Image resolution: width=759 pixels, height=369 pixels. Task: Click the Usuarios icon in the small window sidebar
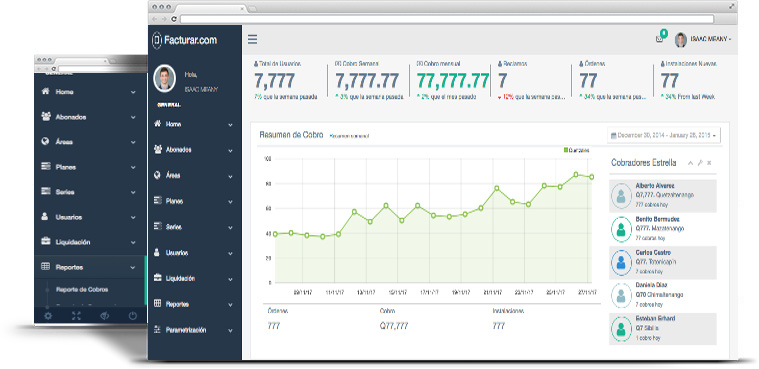46,217
